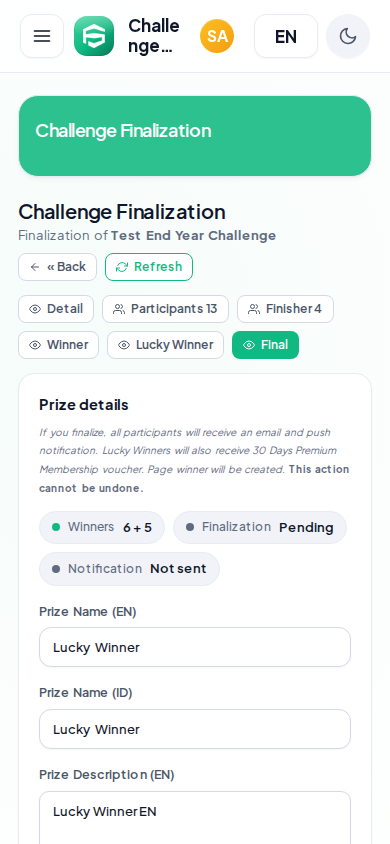
Task: Open the Finisher 4 tab
Action: click(285, 309)
